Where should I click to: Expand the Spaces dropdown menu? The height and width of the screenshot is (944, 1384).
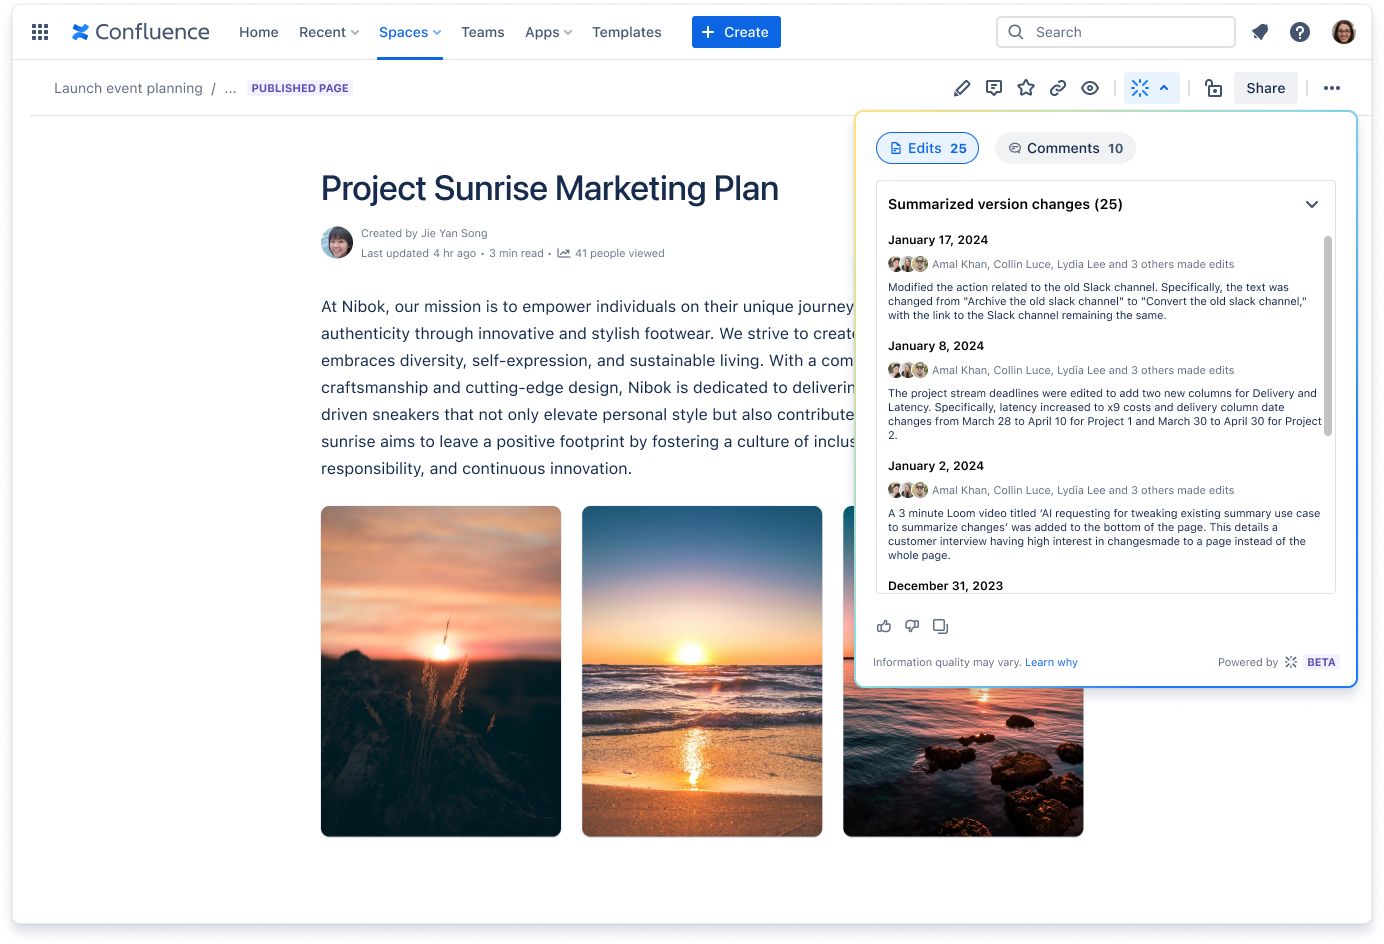pos(409,31)
